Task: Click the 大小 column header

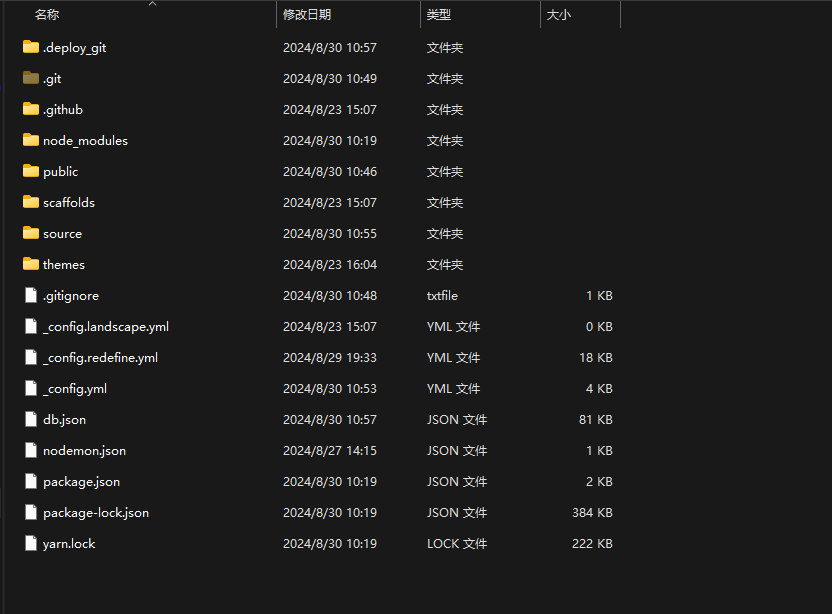Action: point(559,15)
